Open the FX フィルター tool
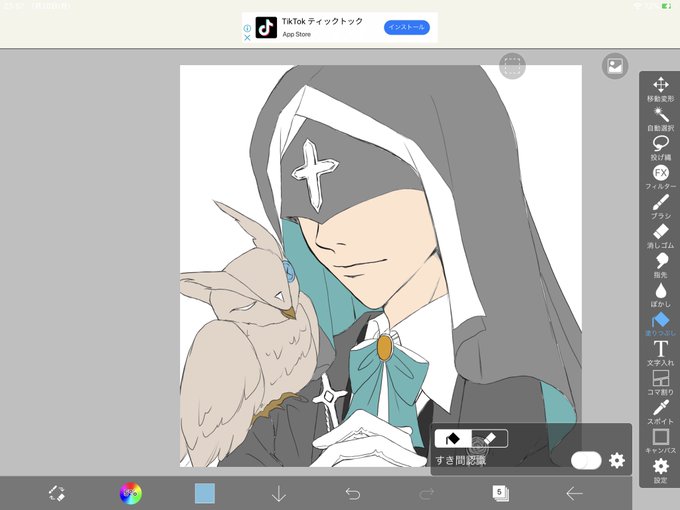The image size is (680, 510). tap(660, 177)
